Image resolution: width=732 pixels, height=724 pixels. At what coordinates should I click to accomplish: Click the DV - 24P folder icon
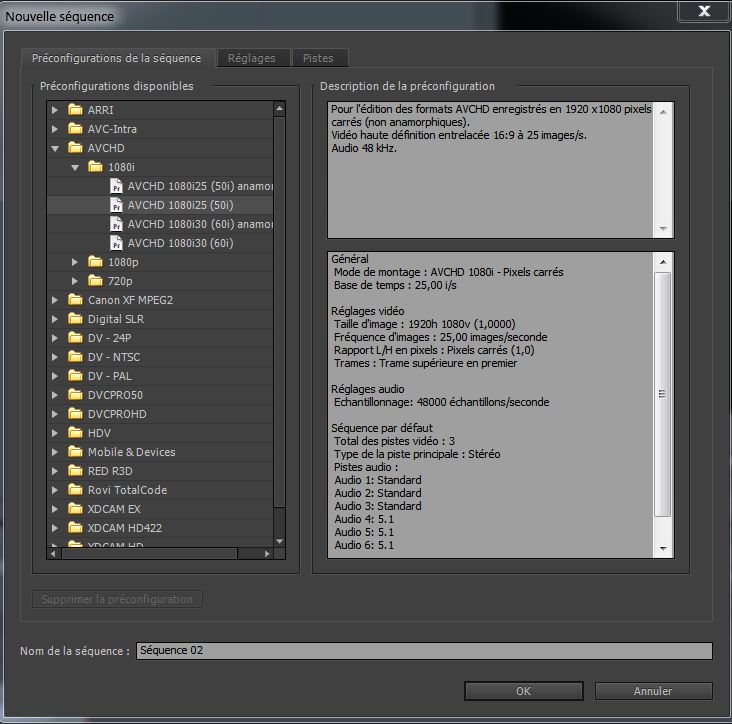(x=75, y=337)
